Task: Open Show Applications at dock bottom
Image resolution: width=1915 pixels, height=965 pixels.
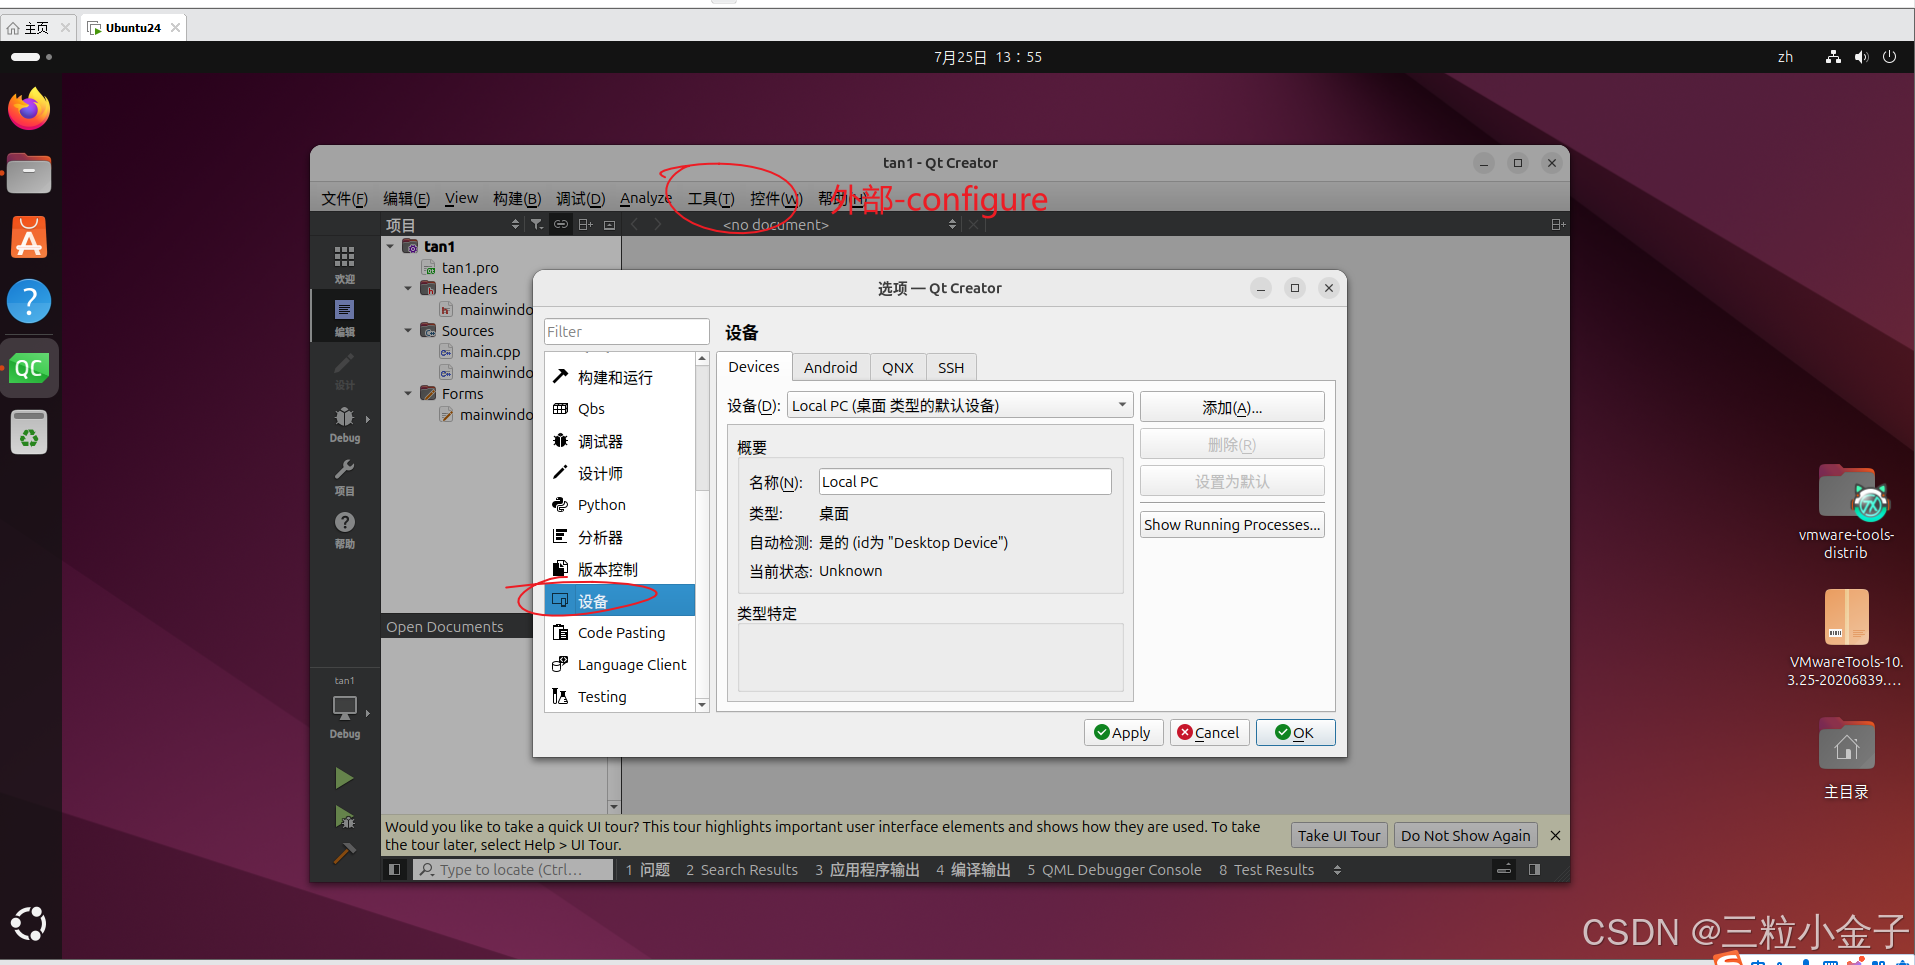Action: coord(29,924)
